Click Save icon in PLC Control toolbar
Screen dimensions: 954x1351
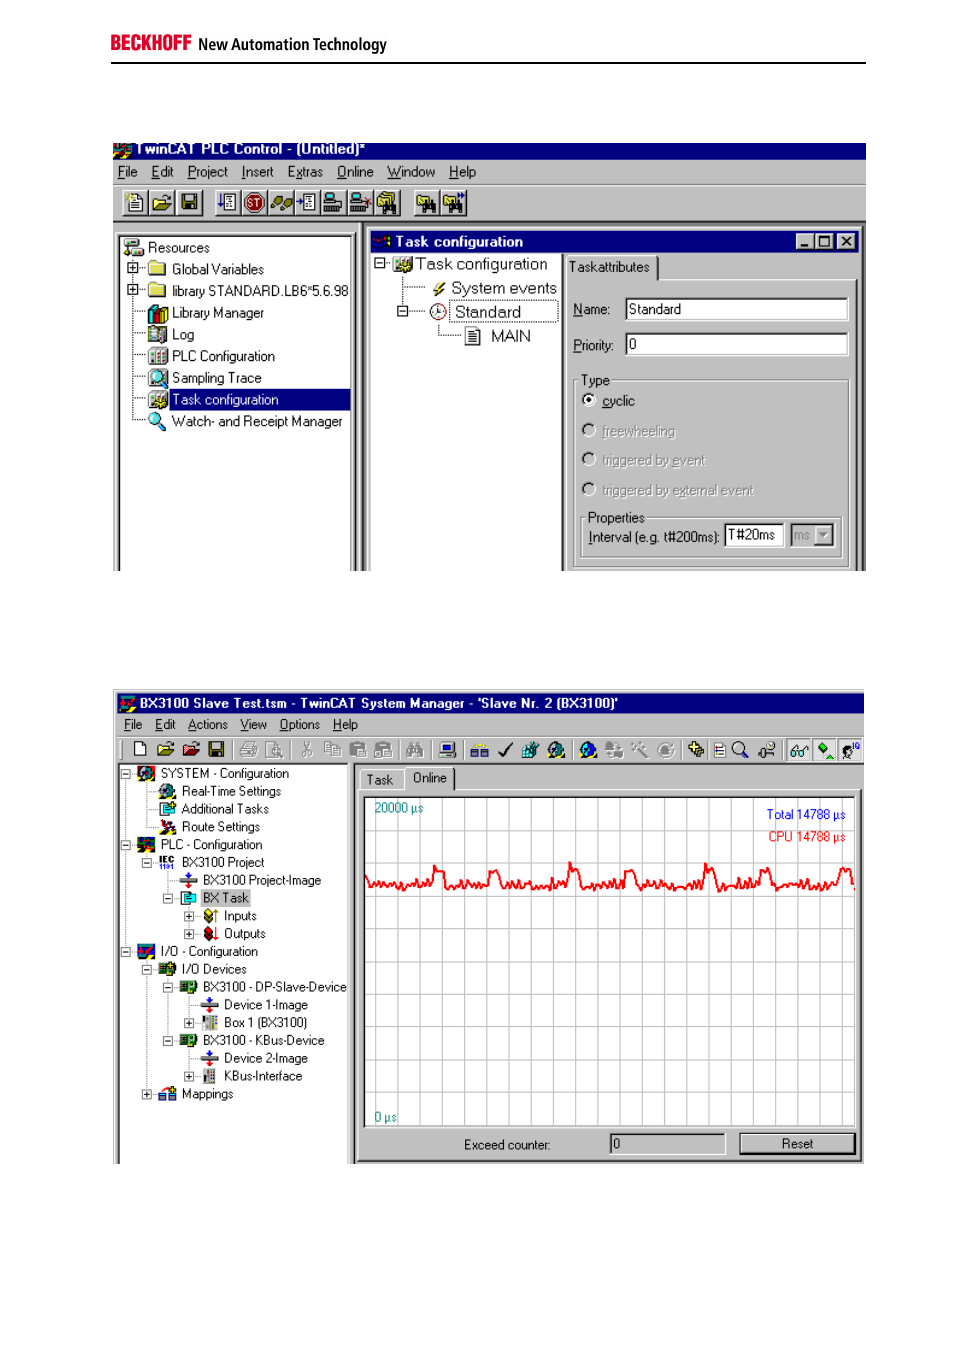coord(189,203)
